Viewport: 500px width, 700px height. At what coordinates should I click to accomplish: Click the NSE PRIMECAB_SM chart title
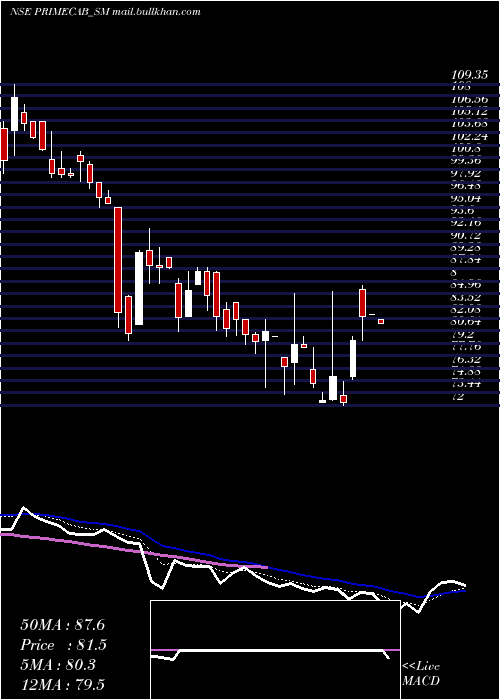(x=105, y=12)
